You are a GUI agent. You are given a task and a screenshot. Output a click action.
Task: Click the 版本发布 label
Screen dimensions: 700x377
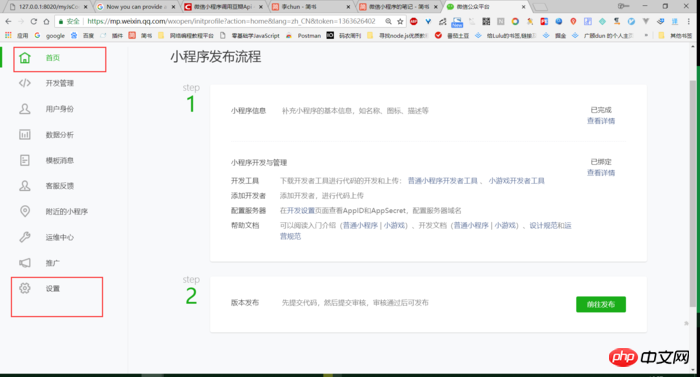[245, 302]
